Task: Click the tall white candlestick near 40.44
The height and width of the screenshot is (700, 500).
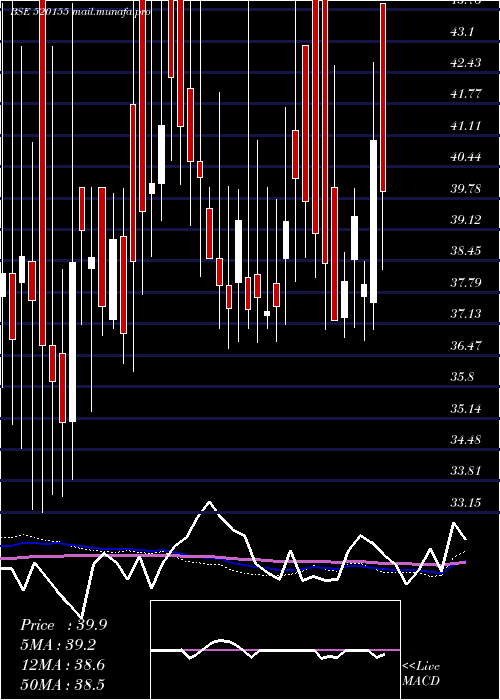Action: (373, 221)
